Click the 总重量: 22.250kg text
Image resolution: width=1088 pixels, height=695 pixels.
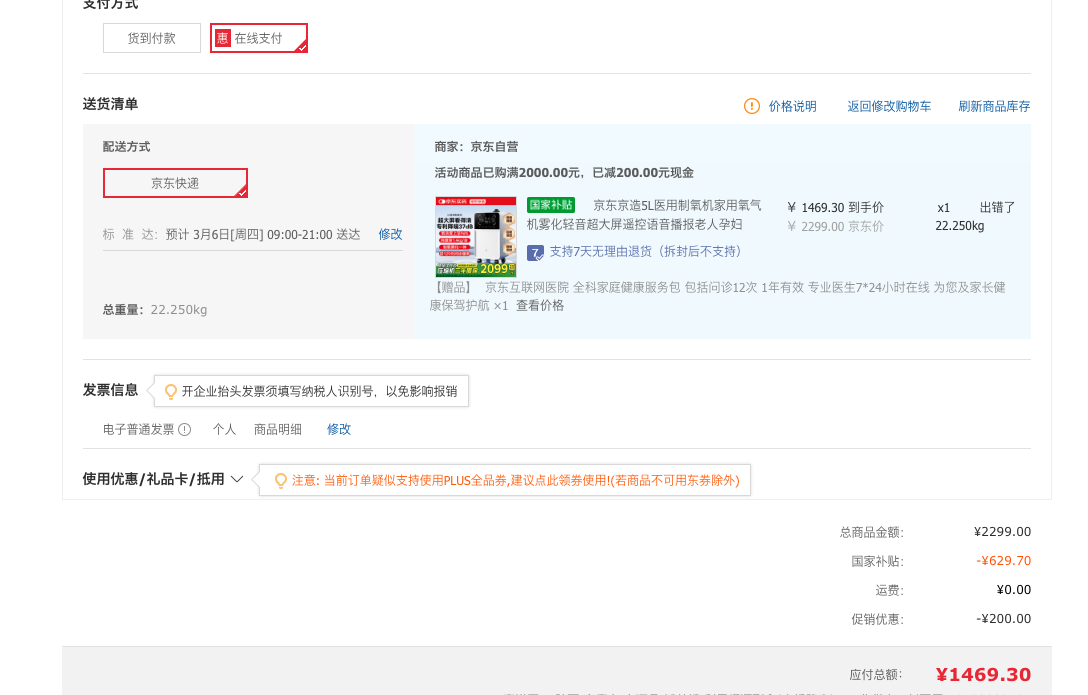[x=155, y=310]
